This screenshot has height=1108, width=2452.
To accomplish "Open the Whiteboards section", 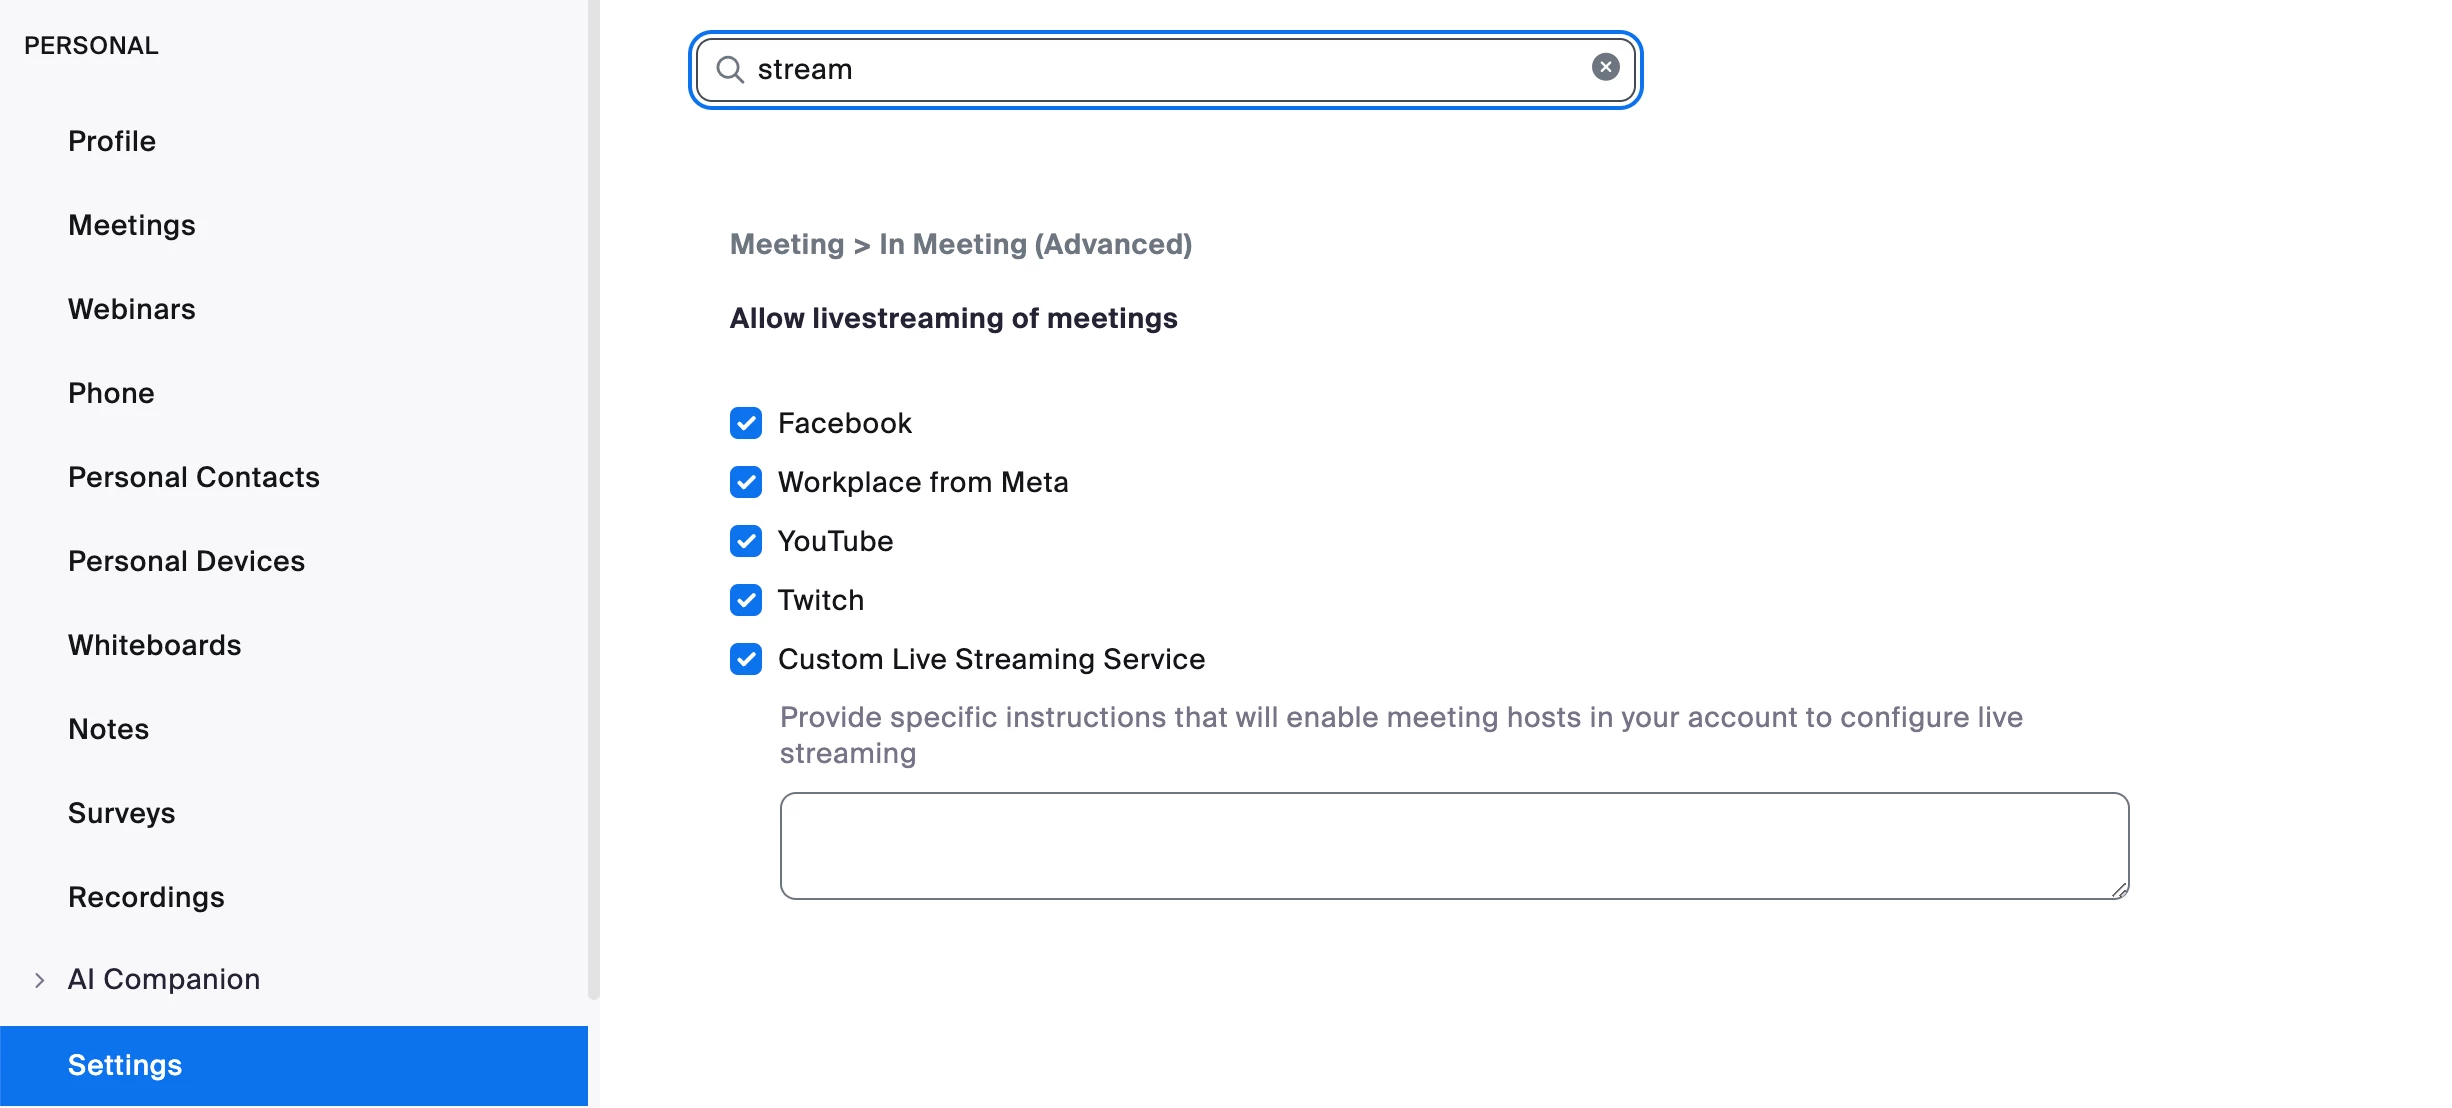I will [154, 645].
